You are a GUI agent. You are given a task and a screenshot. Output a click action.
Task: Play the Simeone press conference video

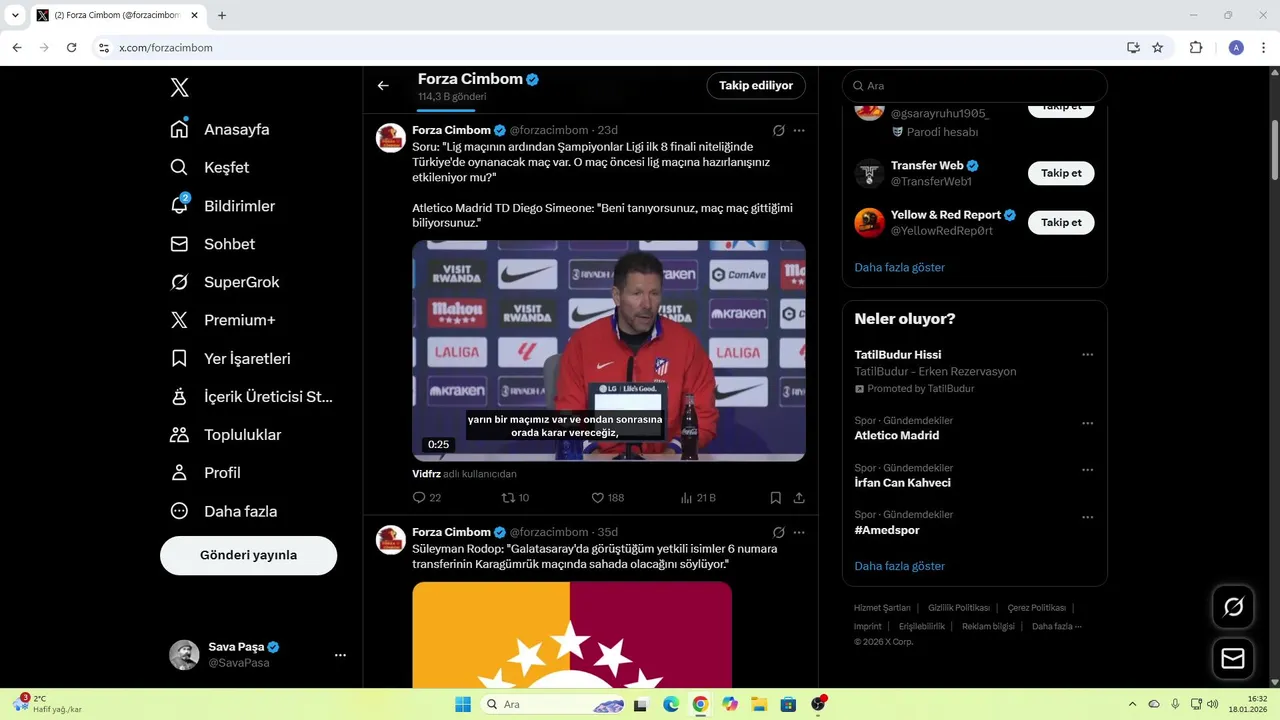coord(609,350)
